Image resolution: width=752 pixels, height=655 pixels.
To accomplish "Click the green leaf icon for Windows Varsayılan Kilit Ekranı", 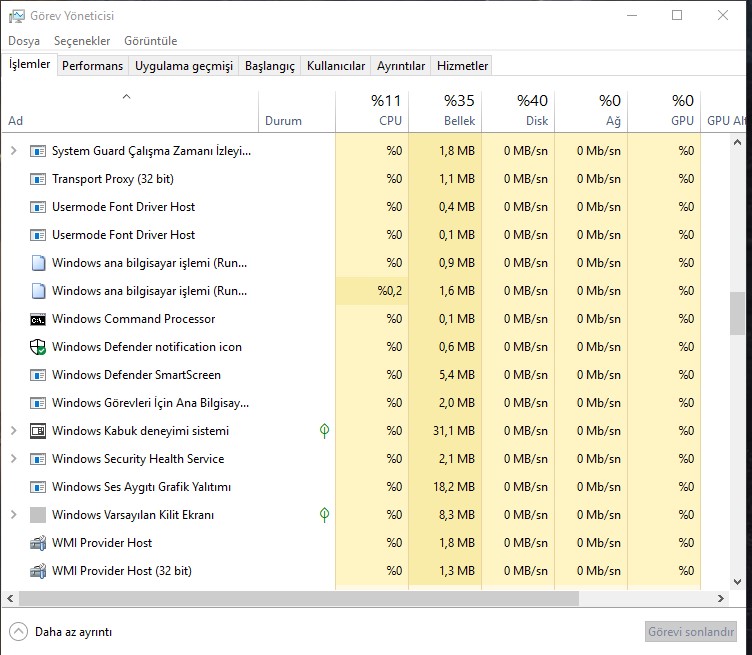I will 324,515.
